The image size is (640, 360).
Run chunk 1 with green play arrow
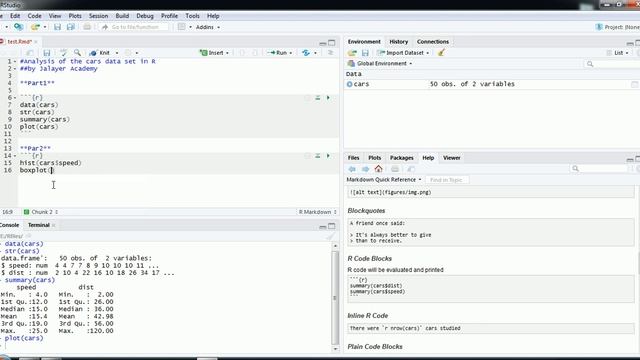point(328,98)
